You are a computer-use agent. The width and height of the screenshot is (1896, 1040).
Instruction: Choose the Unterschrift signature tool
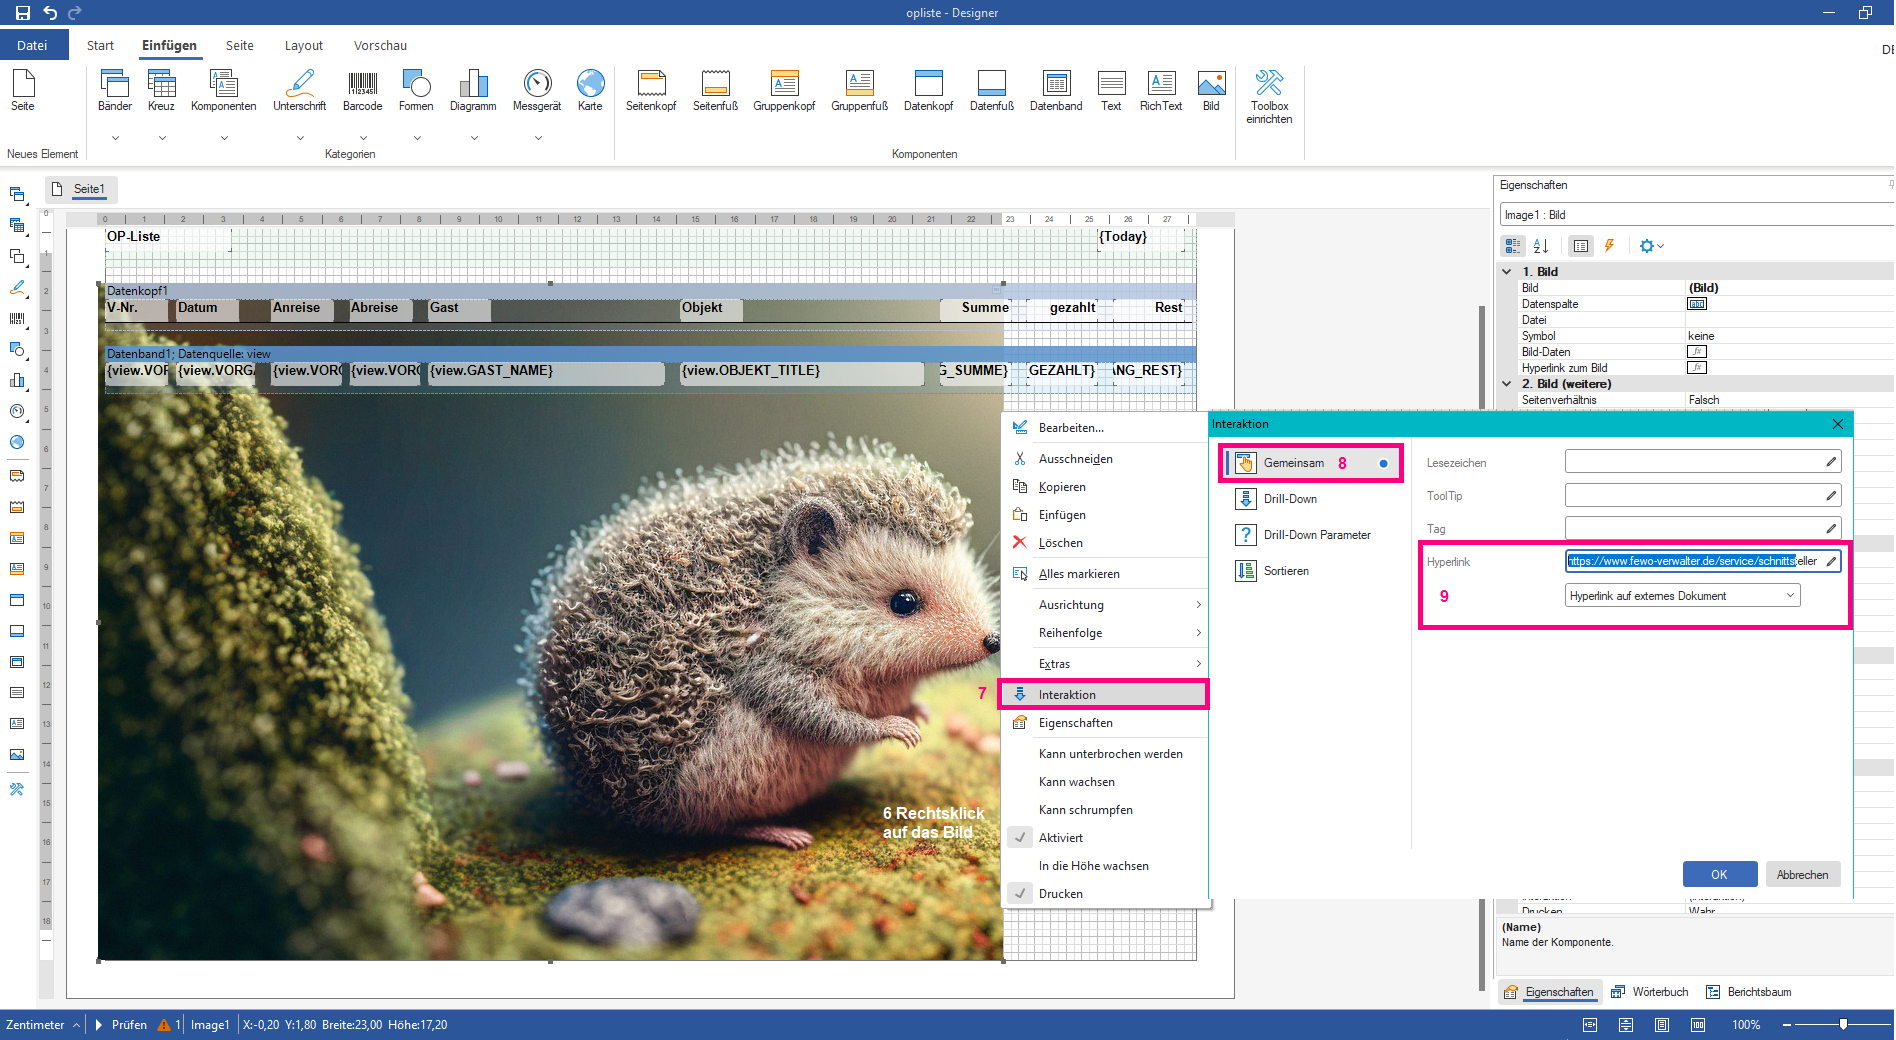(299, 91)
